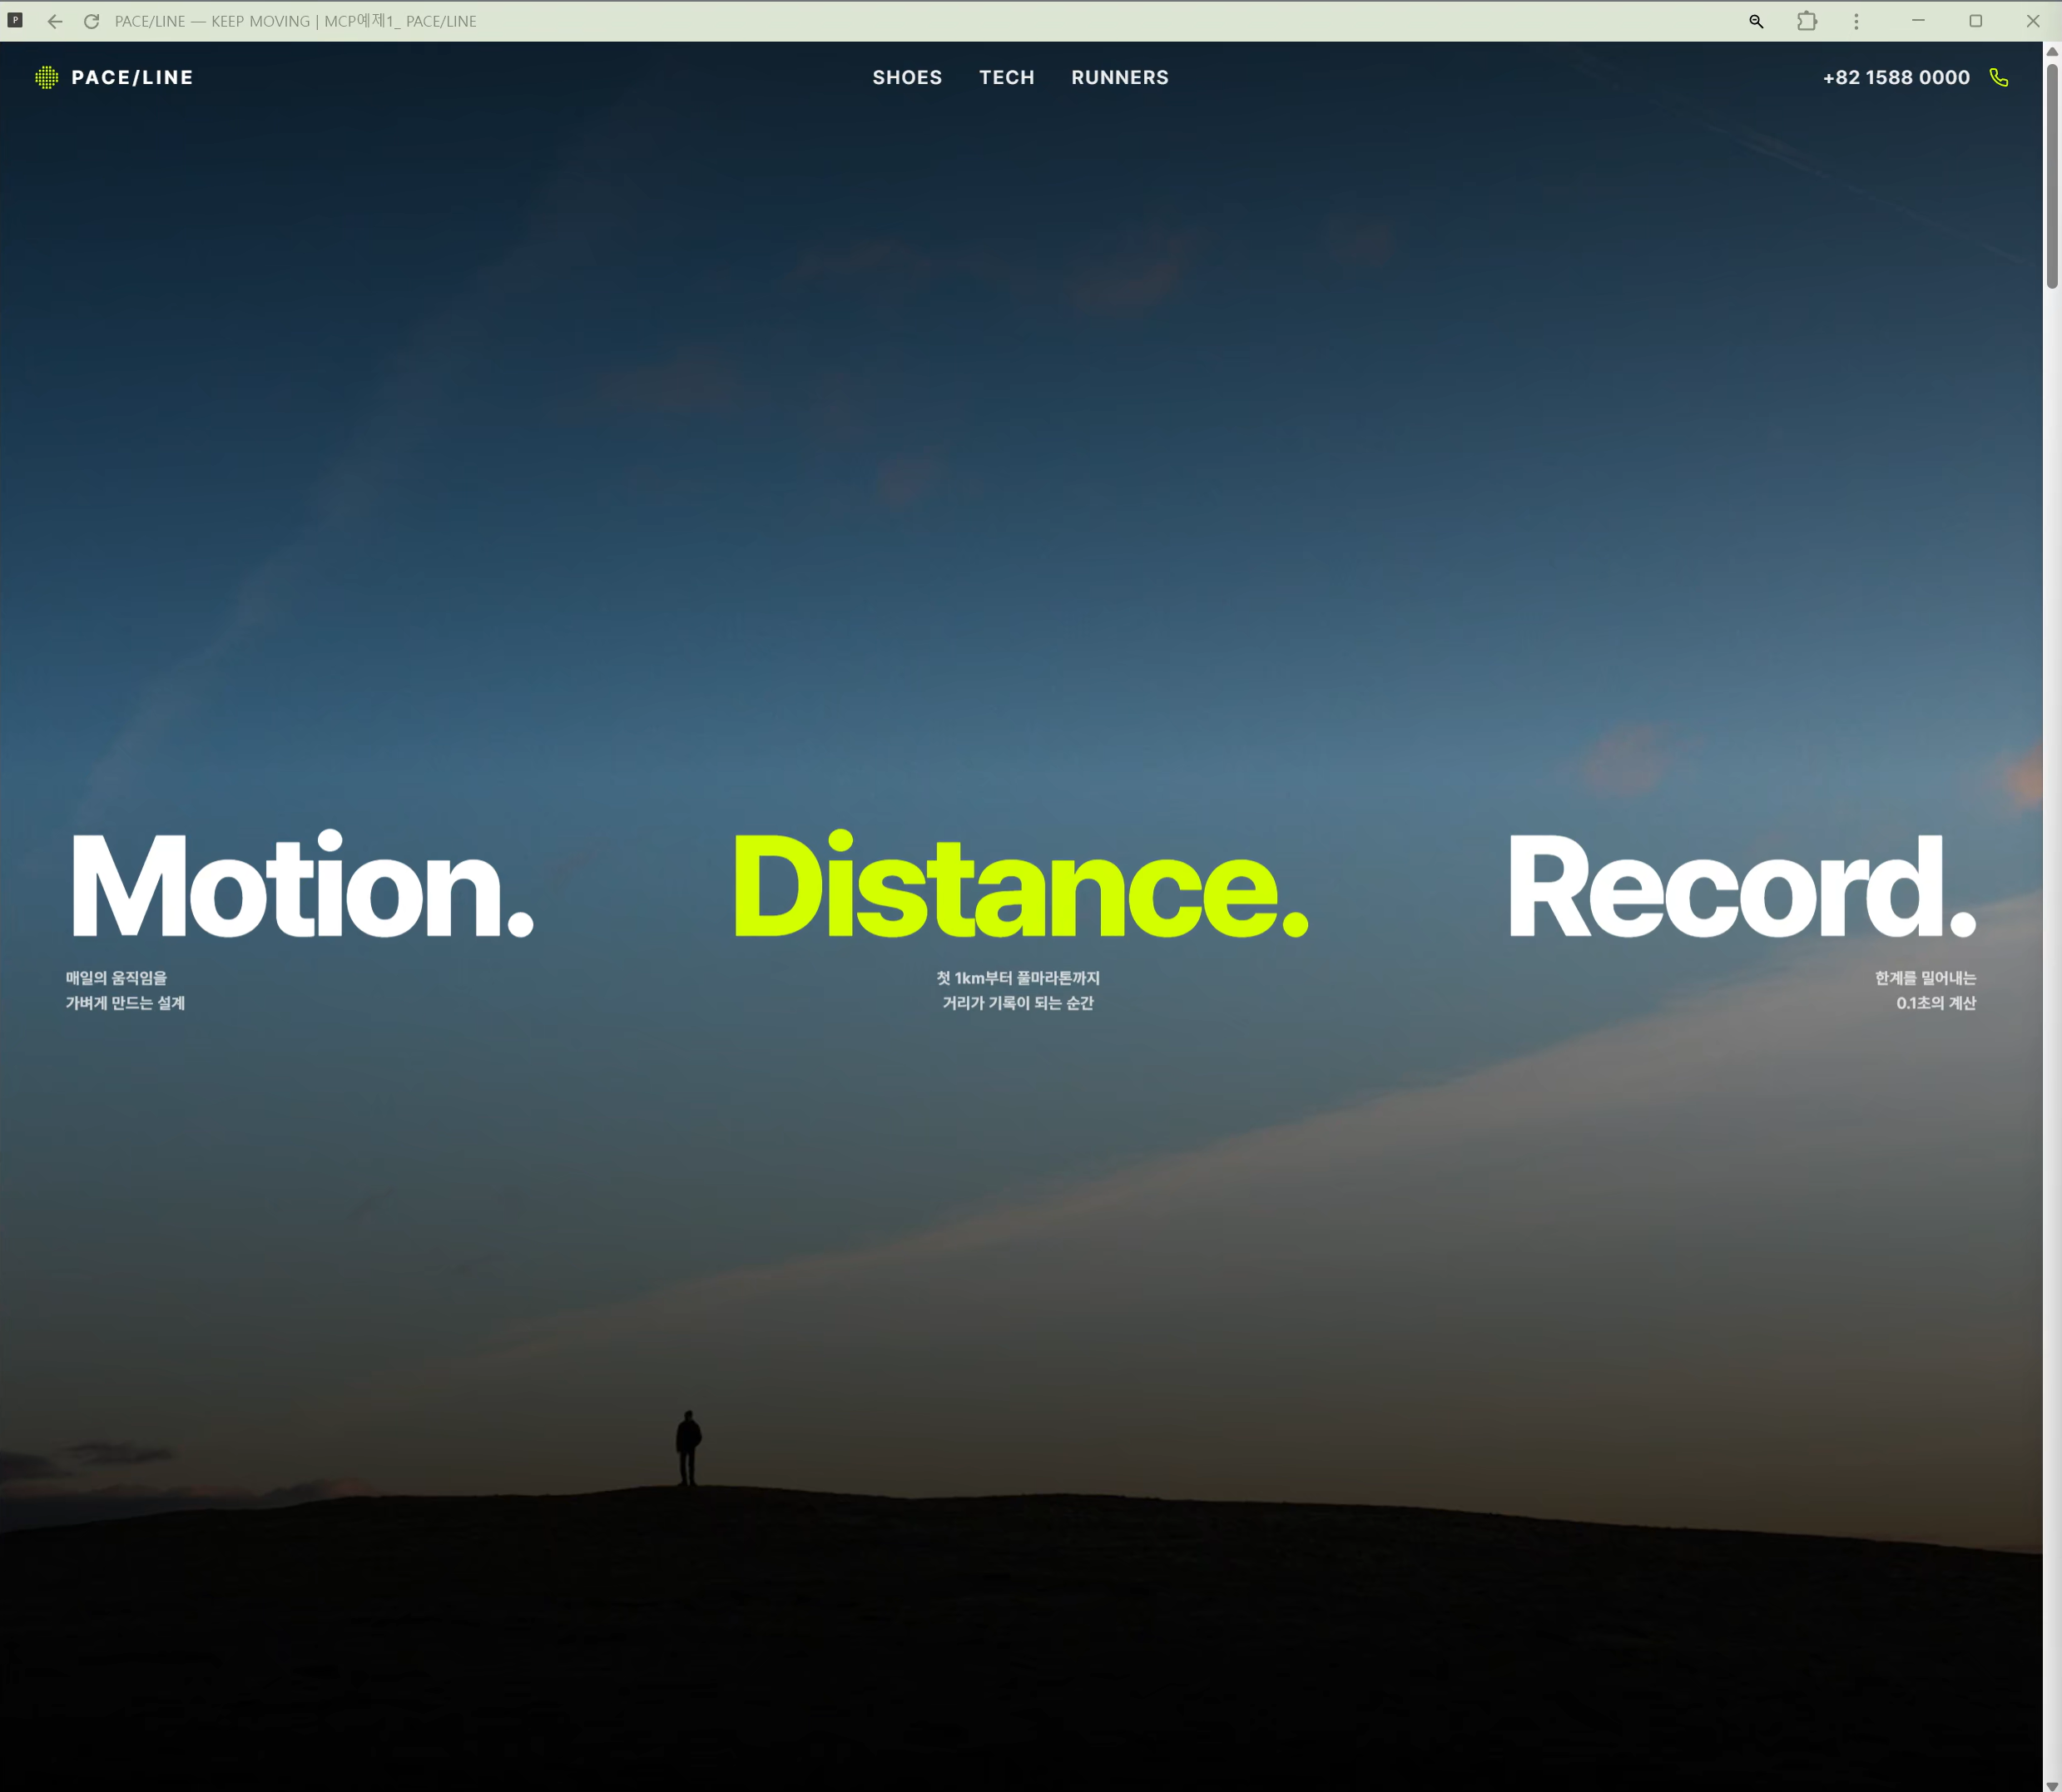Click the green phone icon

pyautogui.click(x=1998, y=78)
